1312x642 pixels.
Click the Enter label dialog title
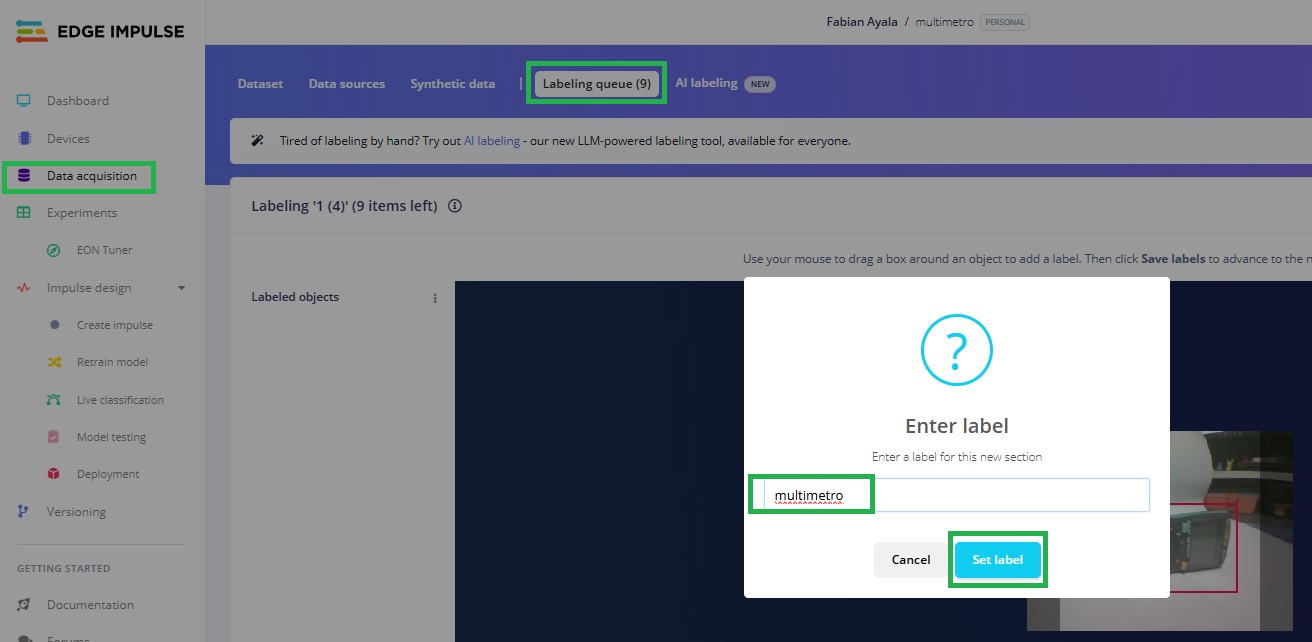pos(957,426)
